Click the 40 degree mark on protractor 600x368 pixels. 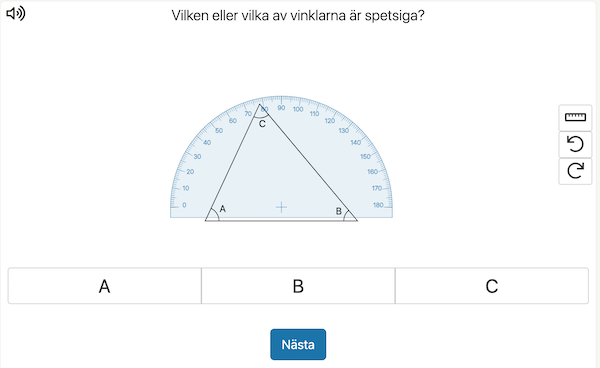(x=207, y=143)
